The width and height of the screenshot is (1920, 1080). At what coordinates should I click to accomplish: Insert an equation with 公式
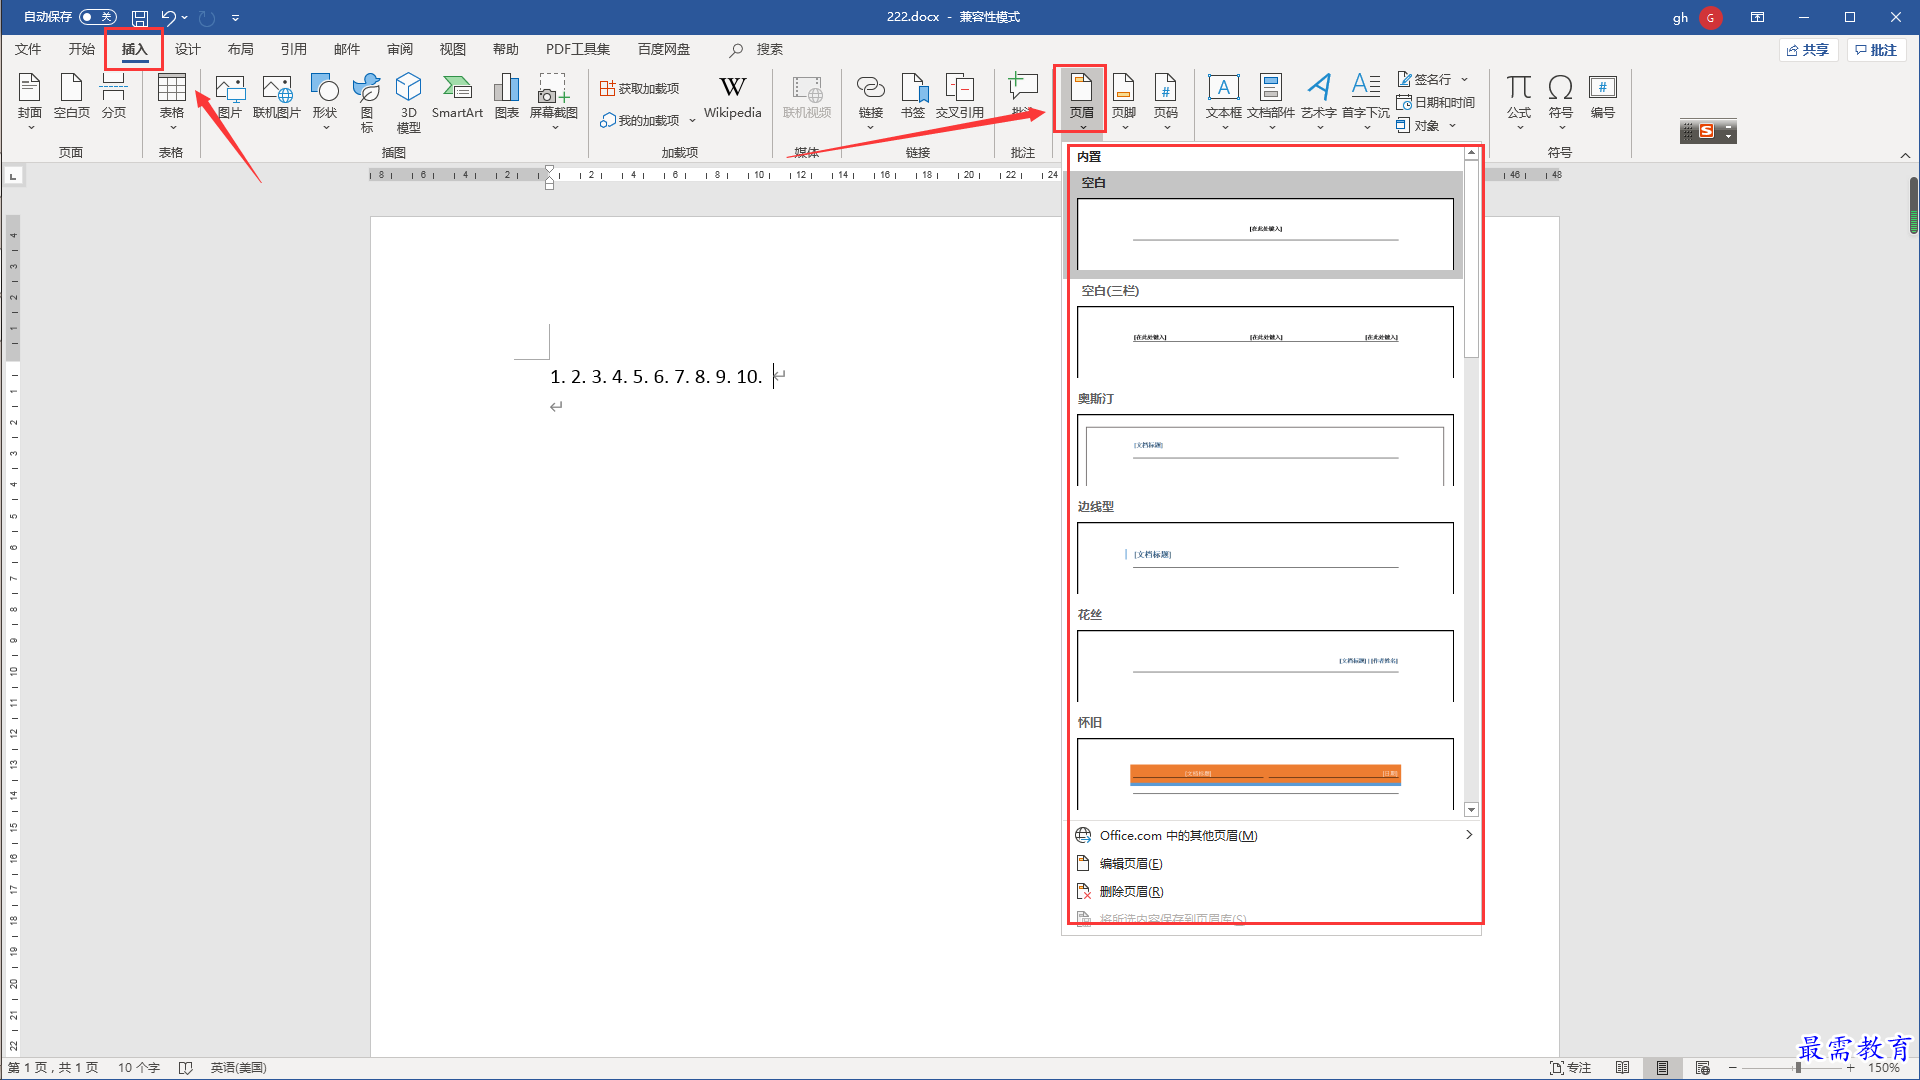(1519, 102)
